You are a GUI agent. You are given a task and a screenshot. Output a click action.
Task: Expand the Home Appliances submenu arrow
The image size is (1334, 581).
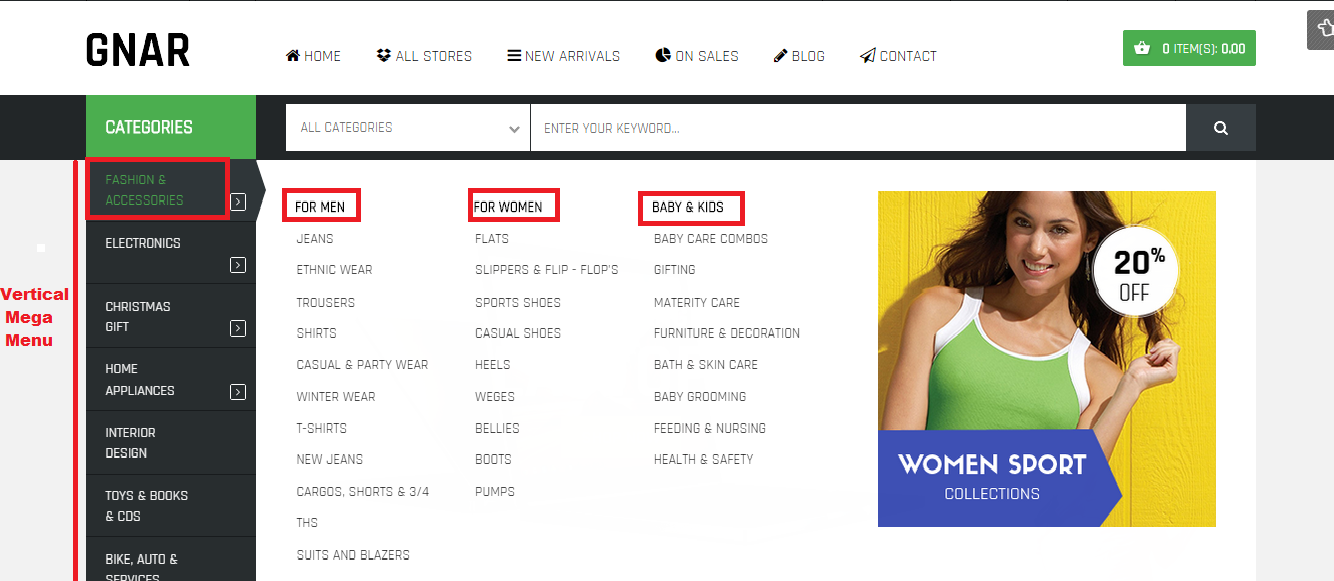tap(238, 392)
